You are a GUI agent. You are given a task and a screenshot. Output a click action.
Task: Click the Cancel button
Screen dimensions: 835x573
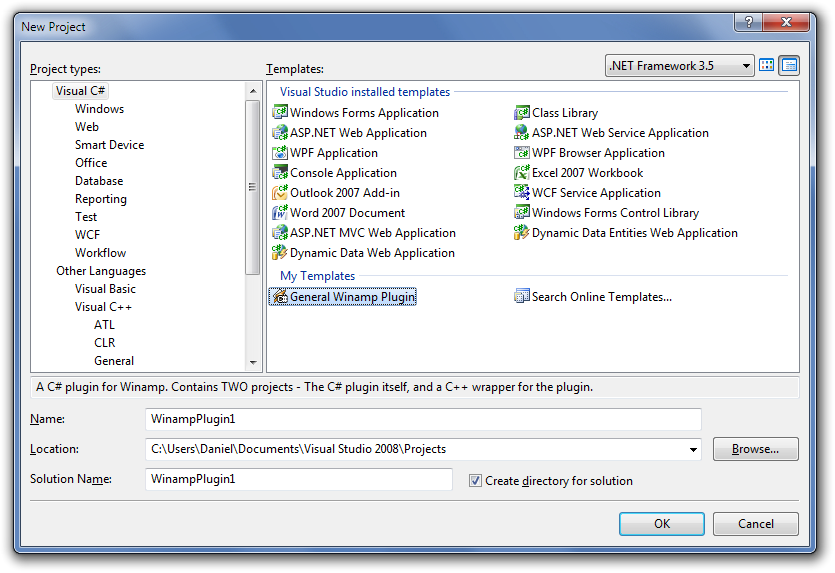coord(756,524)
